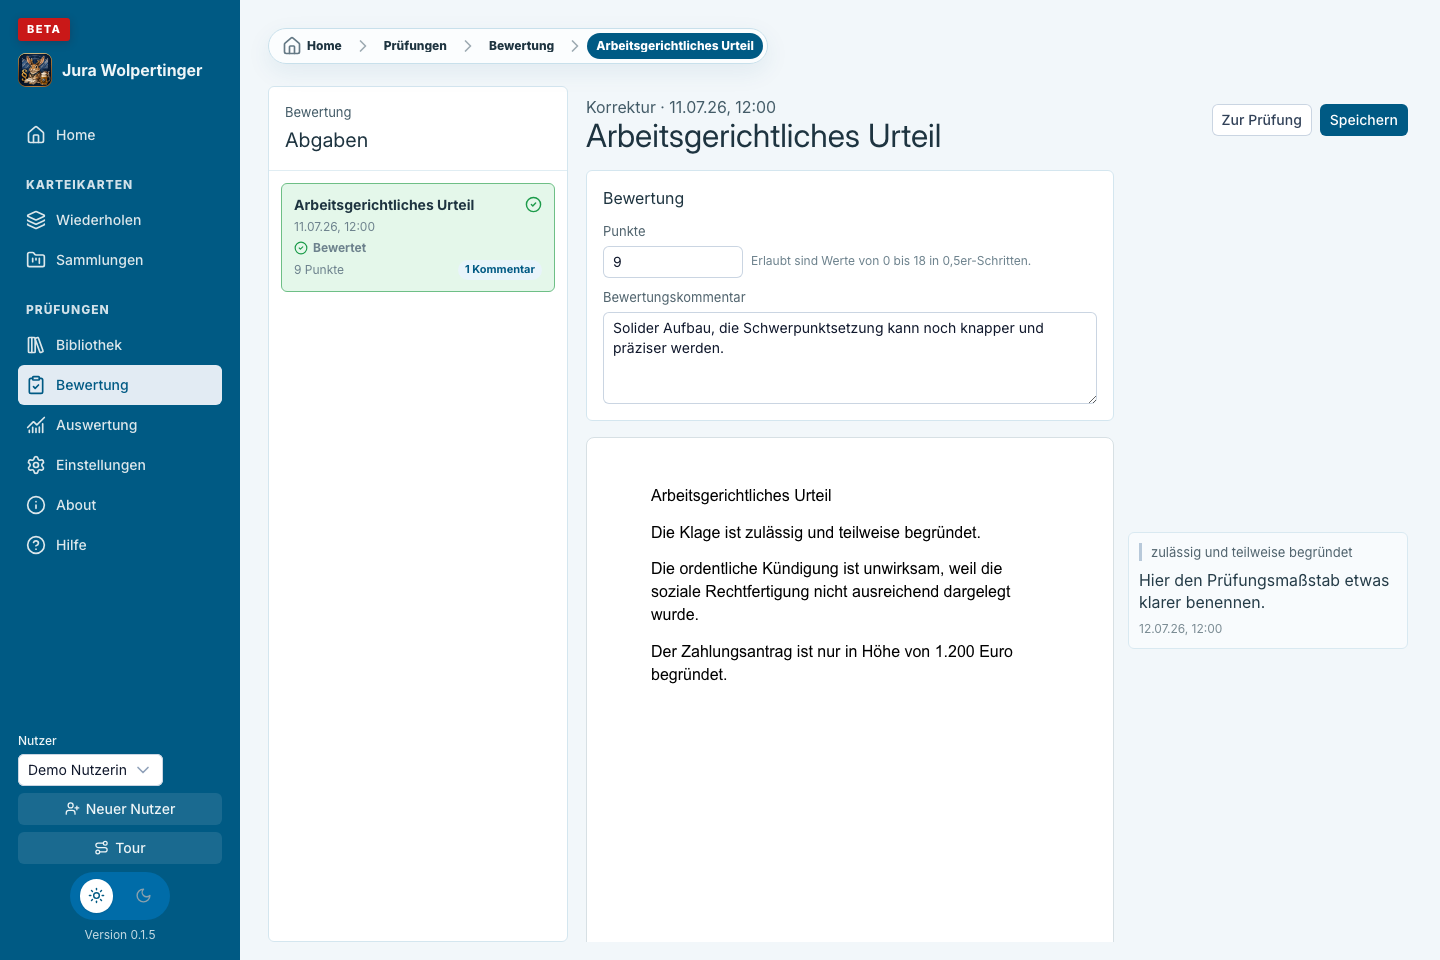Open Home via sidebar house icon

coord(36,135)
